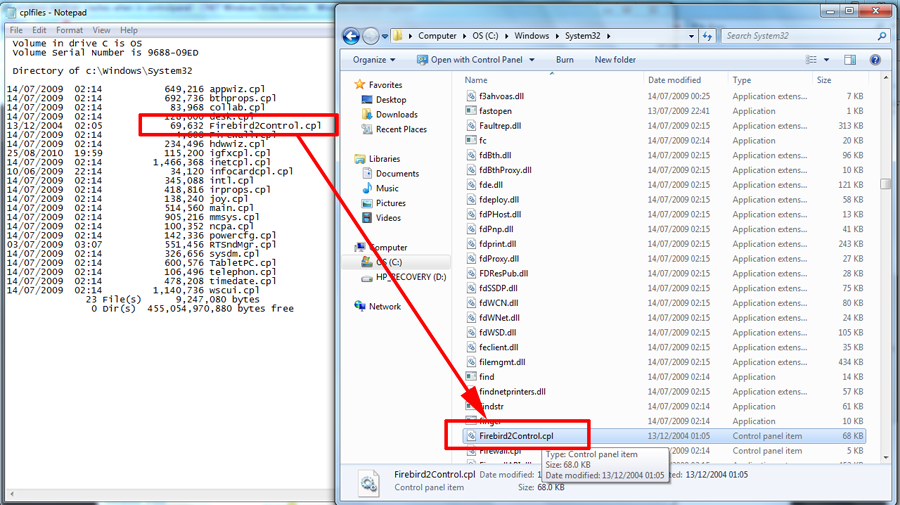This screenshot has width=900, height=505.
Task: Go forward in Explorer navigation
Action: click(371, 36)
